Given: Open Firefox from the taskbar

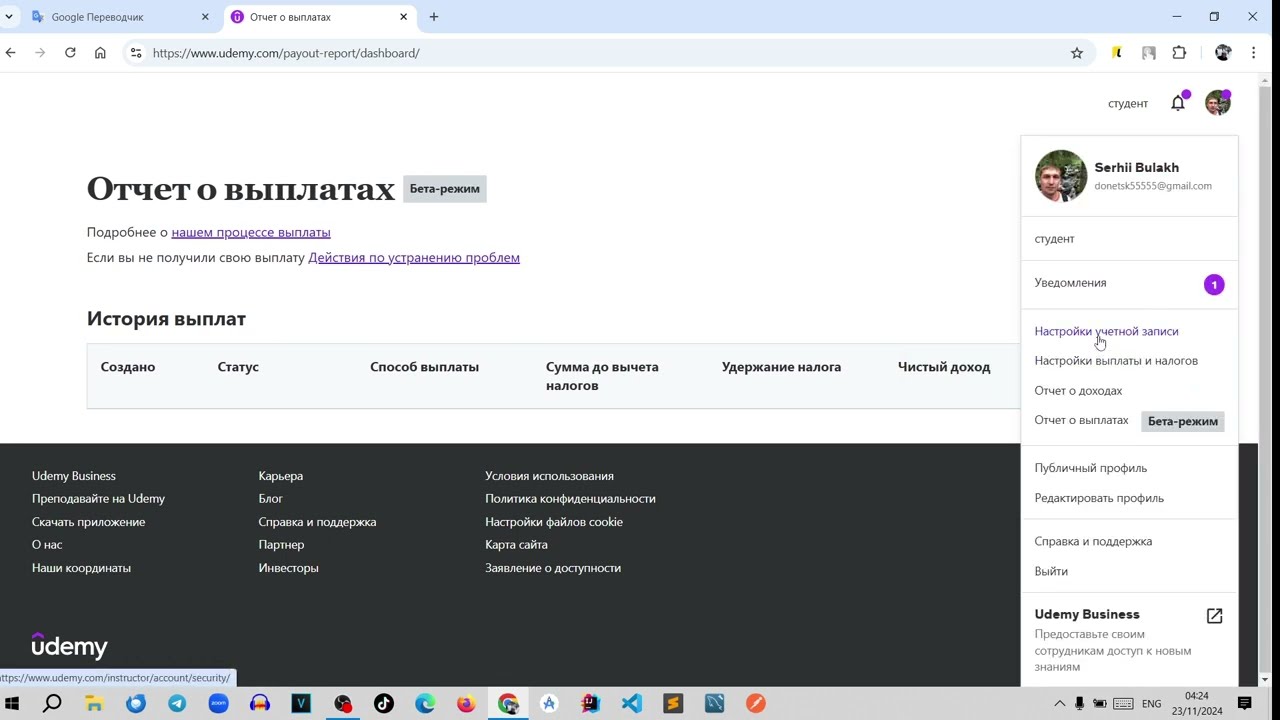Looking at the screenshot, I should tap(466, 703).
